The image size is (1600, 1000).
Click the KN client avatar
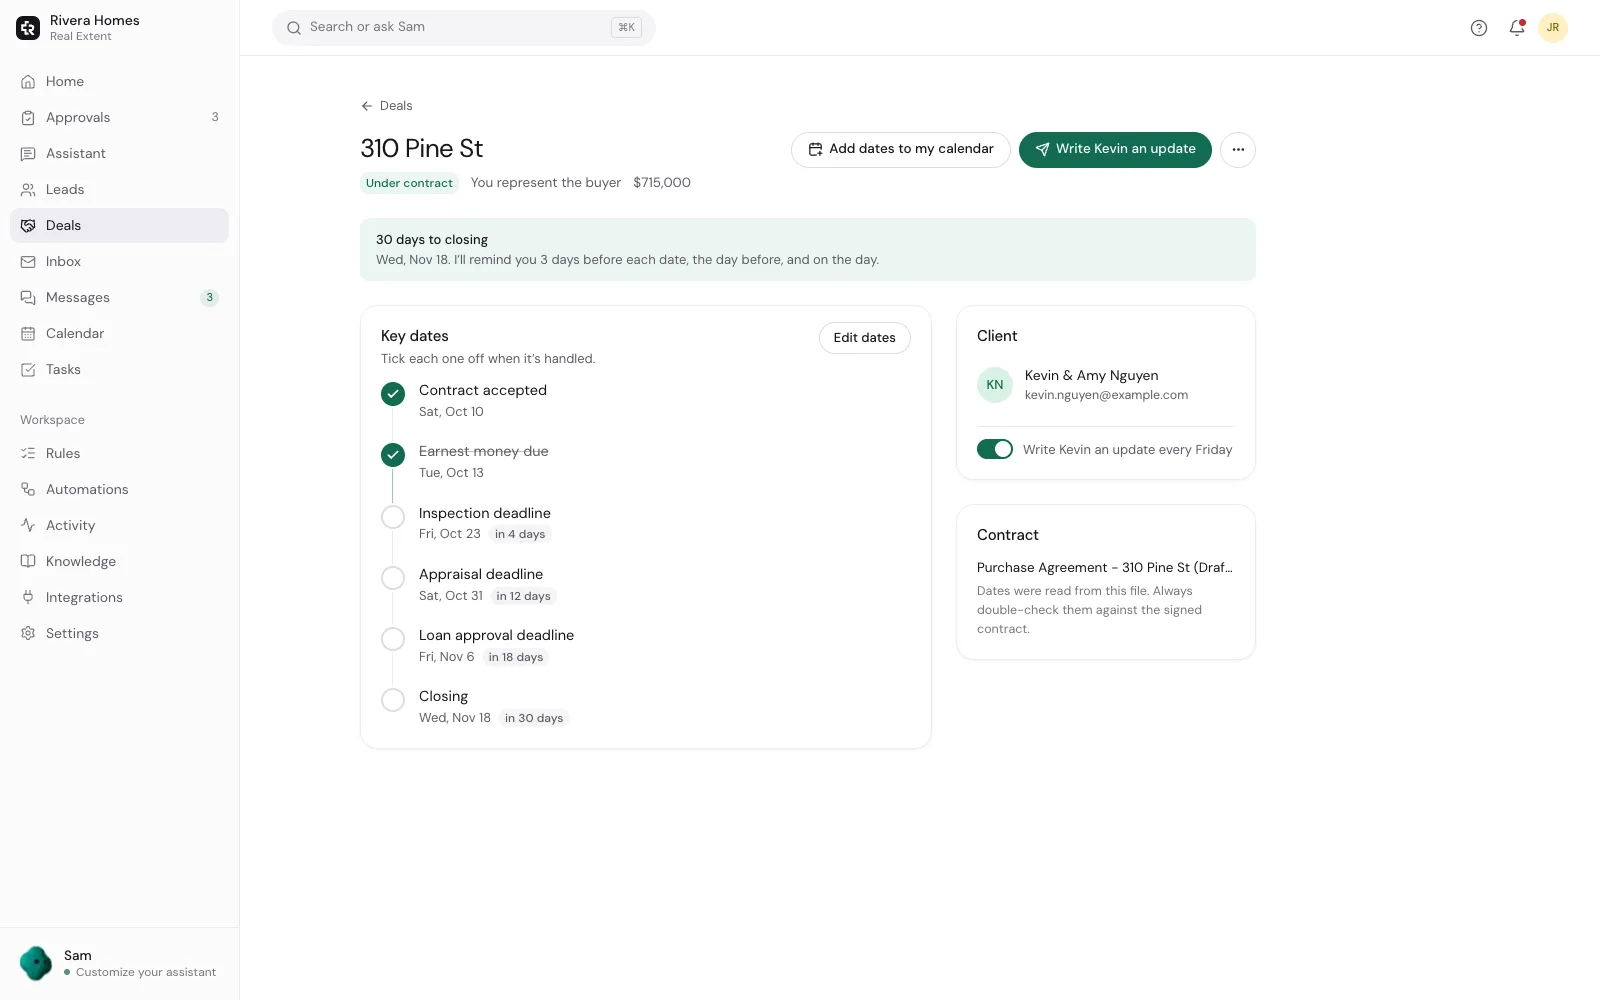pyautogui.click(x=995, y=385)
